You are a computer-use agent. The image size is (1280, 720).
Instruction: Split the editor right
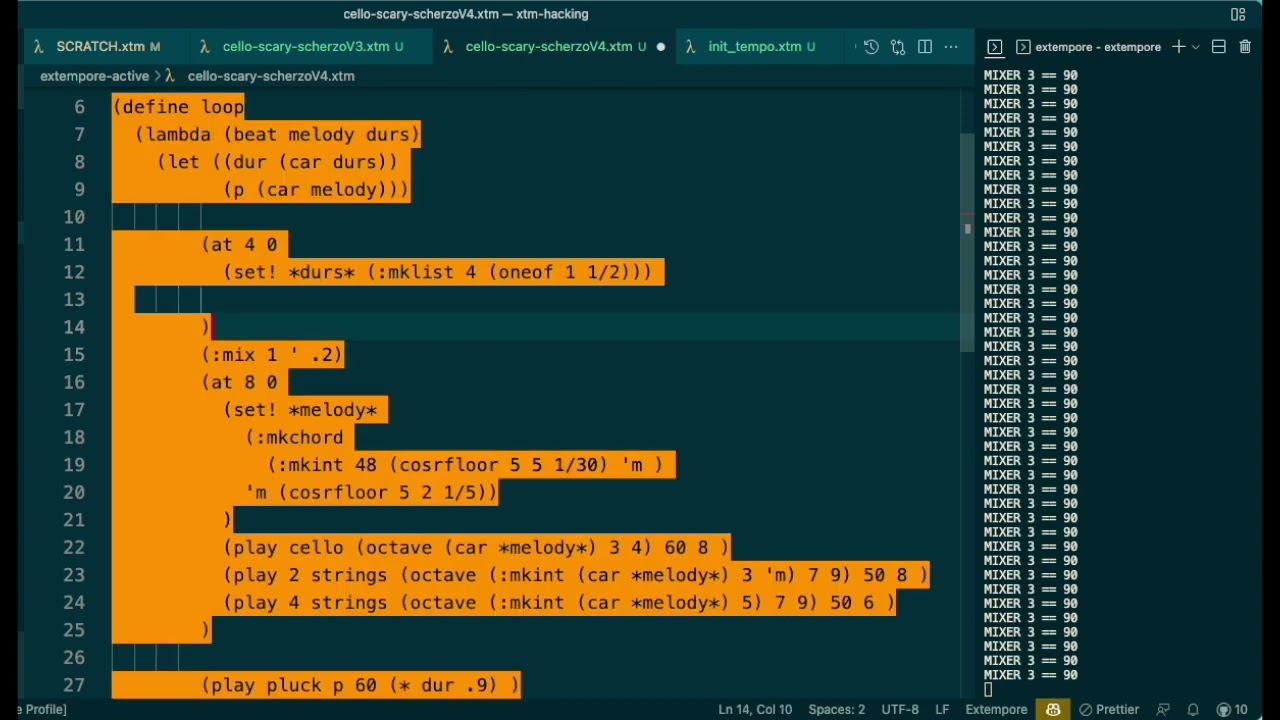925,47
